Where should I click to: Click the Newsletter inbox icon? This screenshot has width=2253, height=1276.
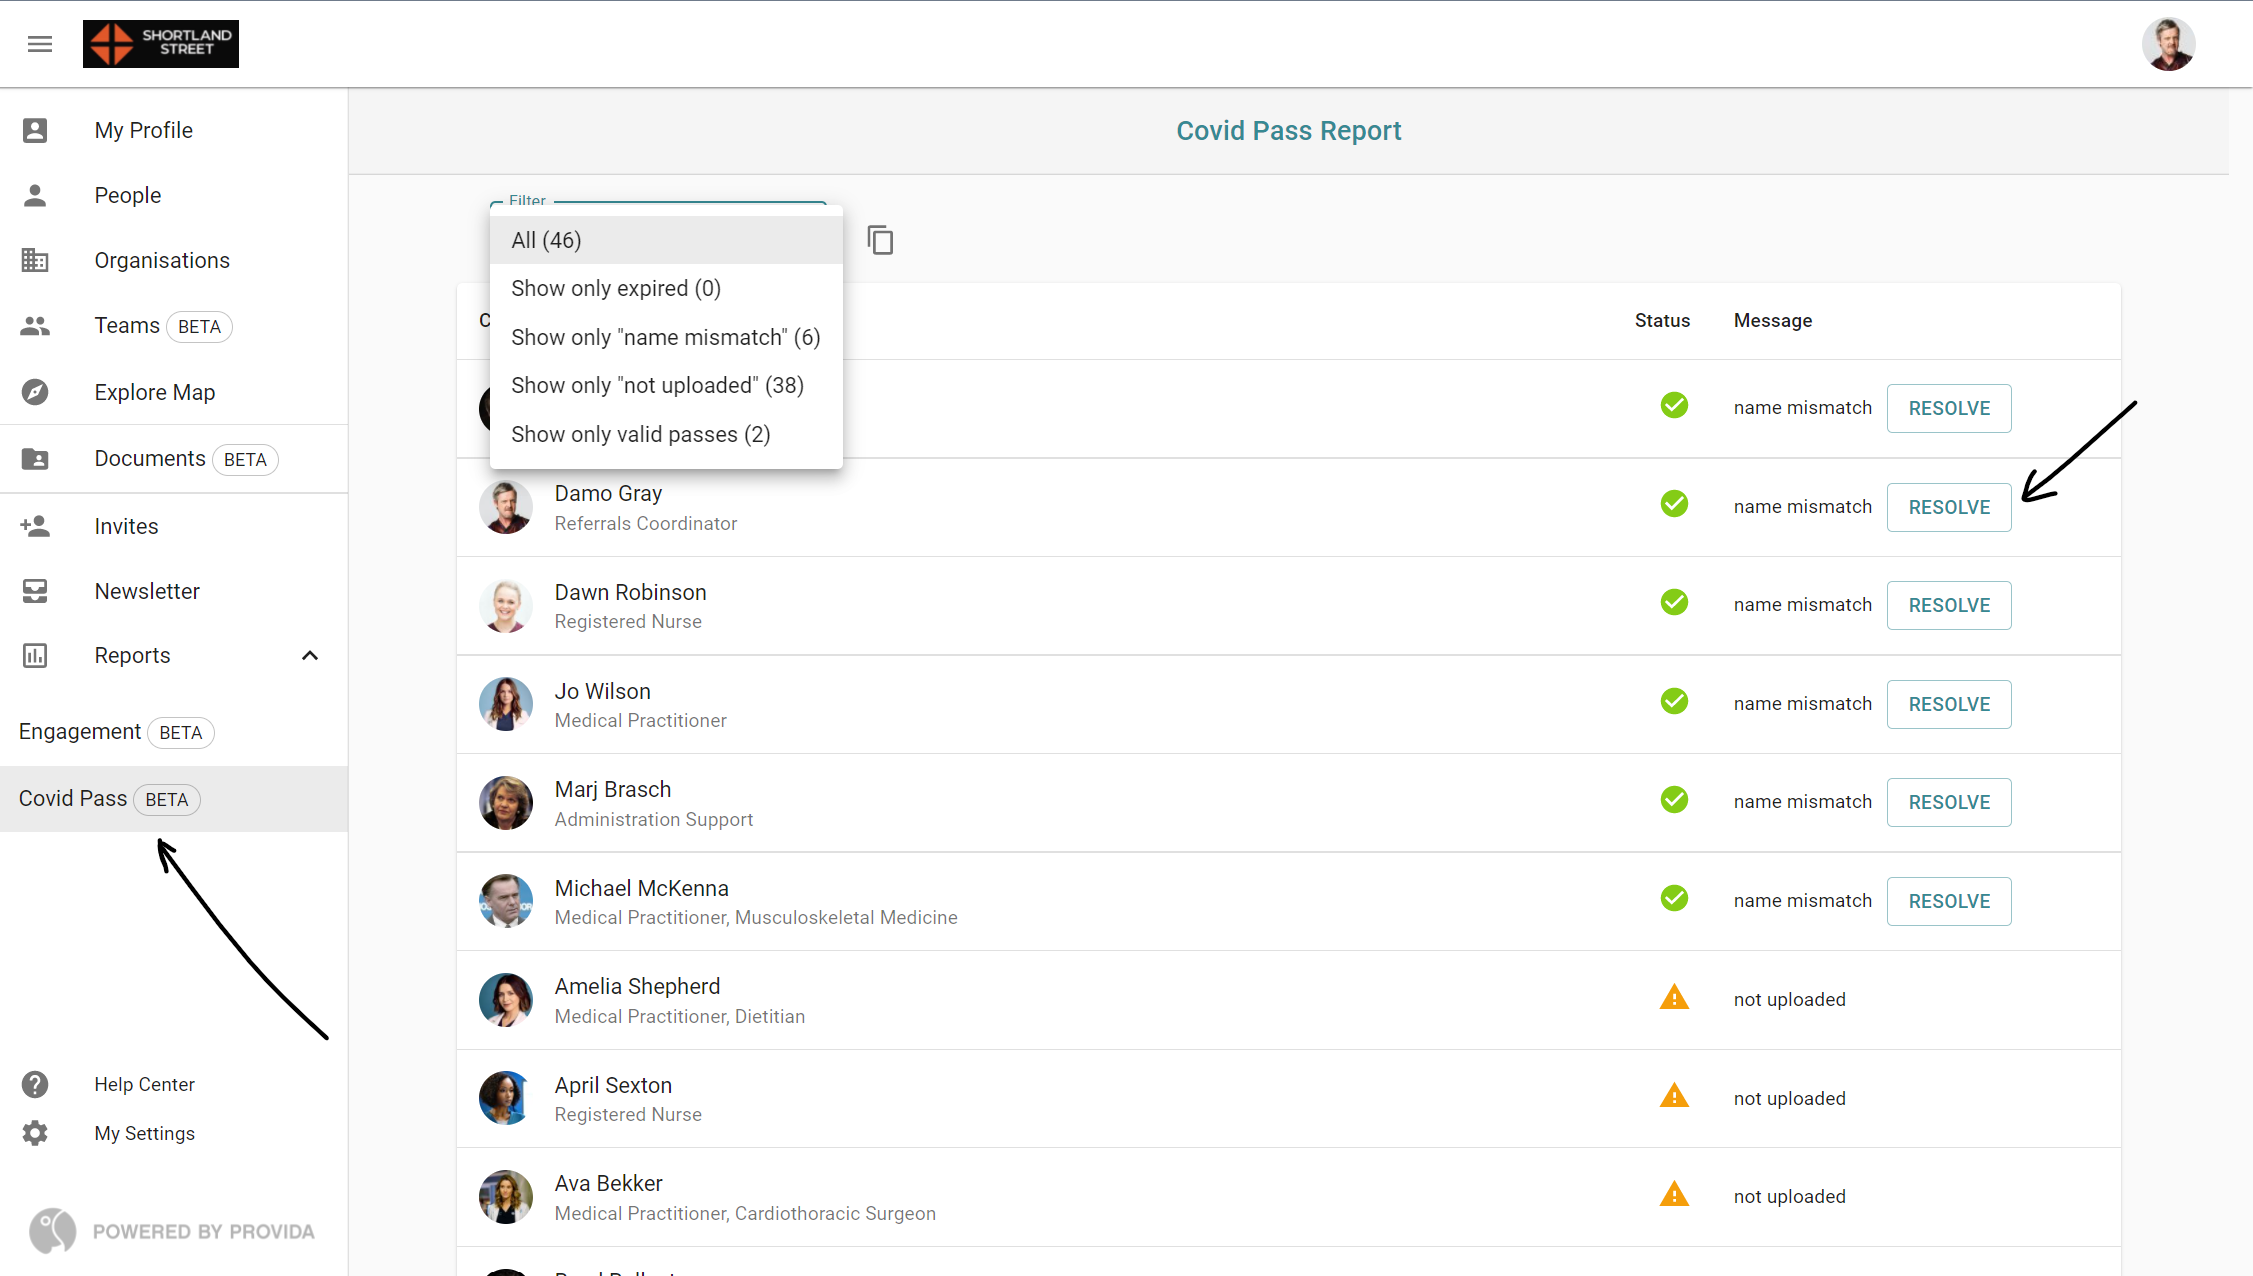pyautogui.click(x=35, y=591)
